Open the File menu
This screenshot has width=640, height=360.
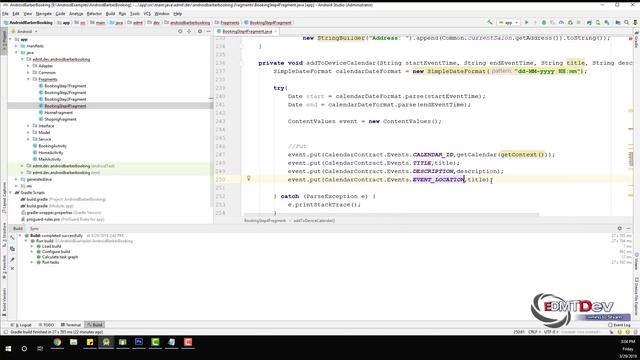(x=5, y=13)
